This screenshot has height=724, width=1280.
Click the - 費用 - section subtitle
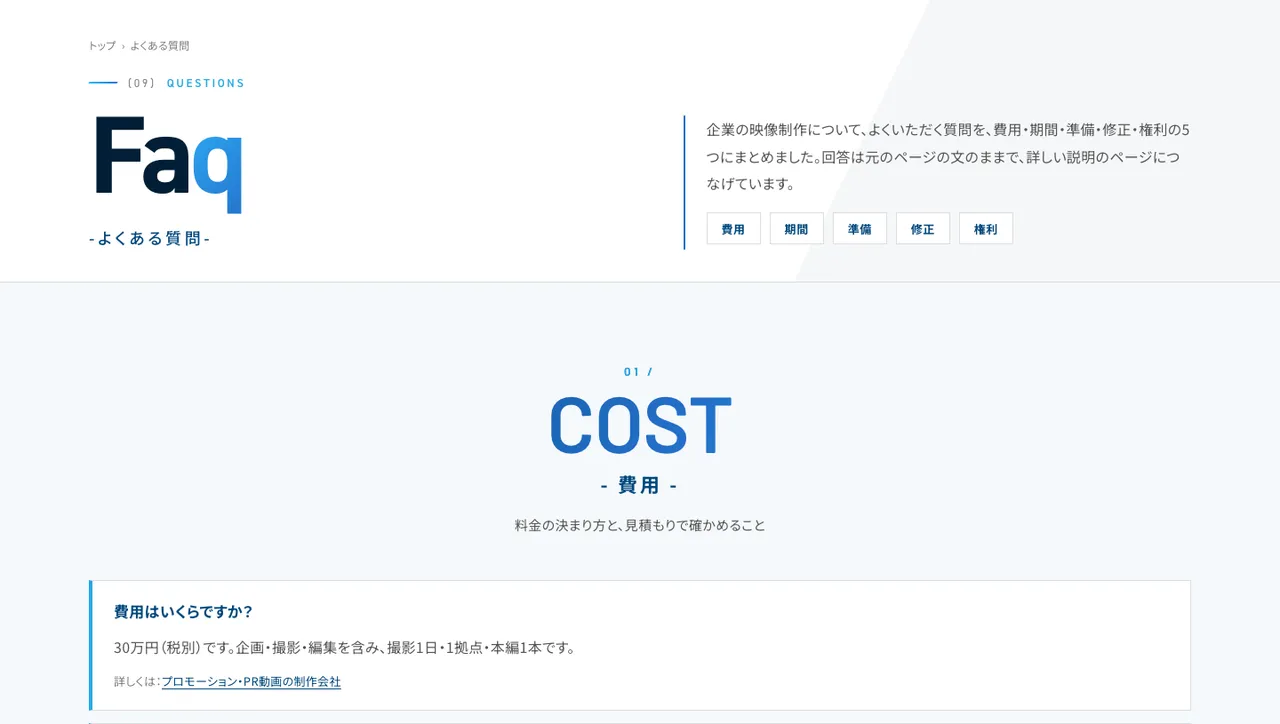tap(640, 485)
